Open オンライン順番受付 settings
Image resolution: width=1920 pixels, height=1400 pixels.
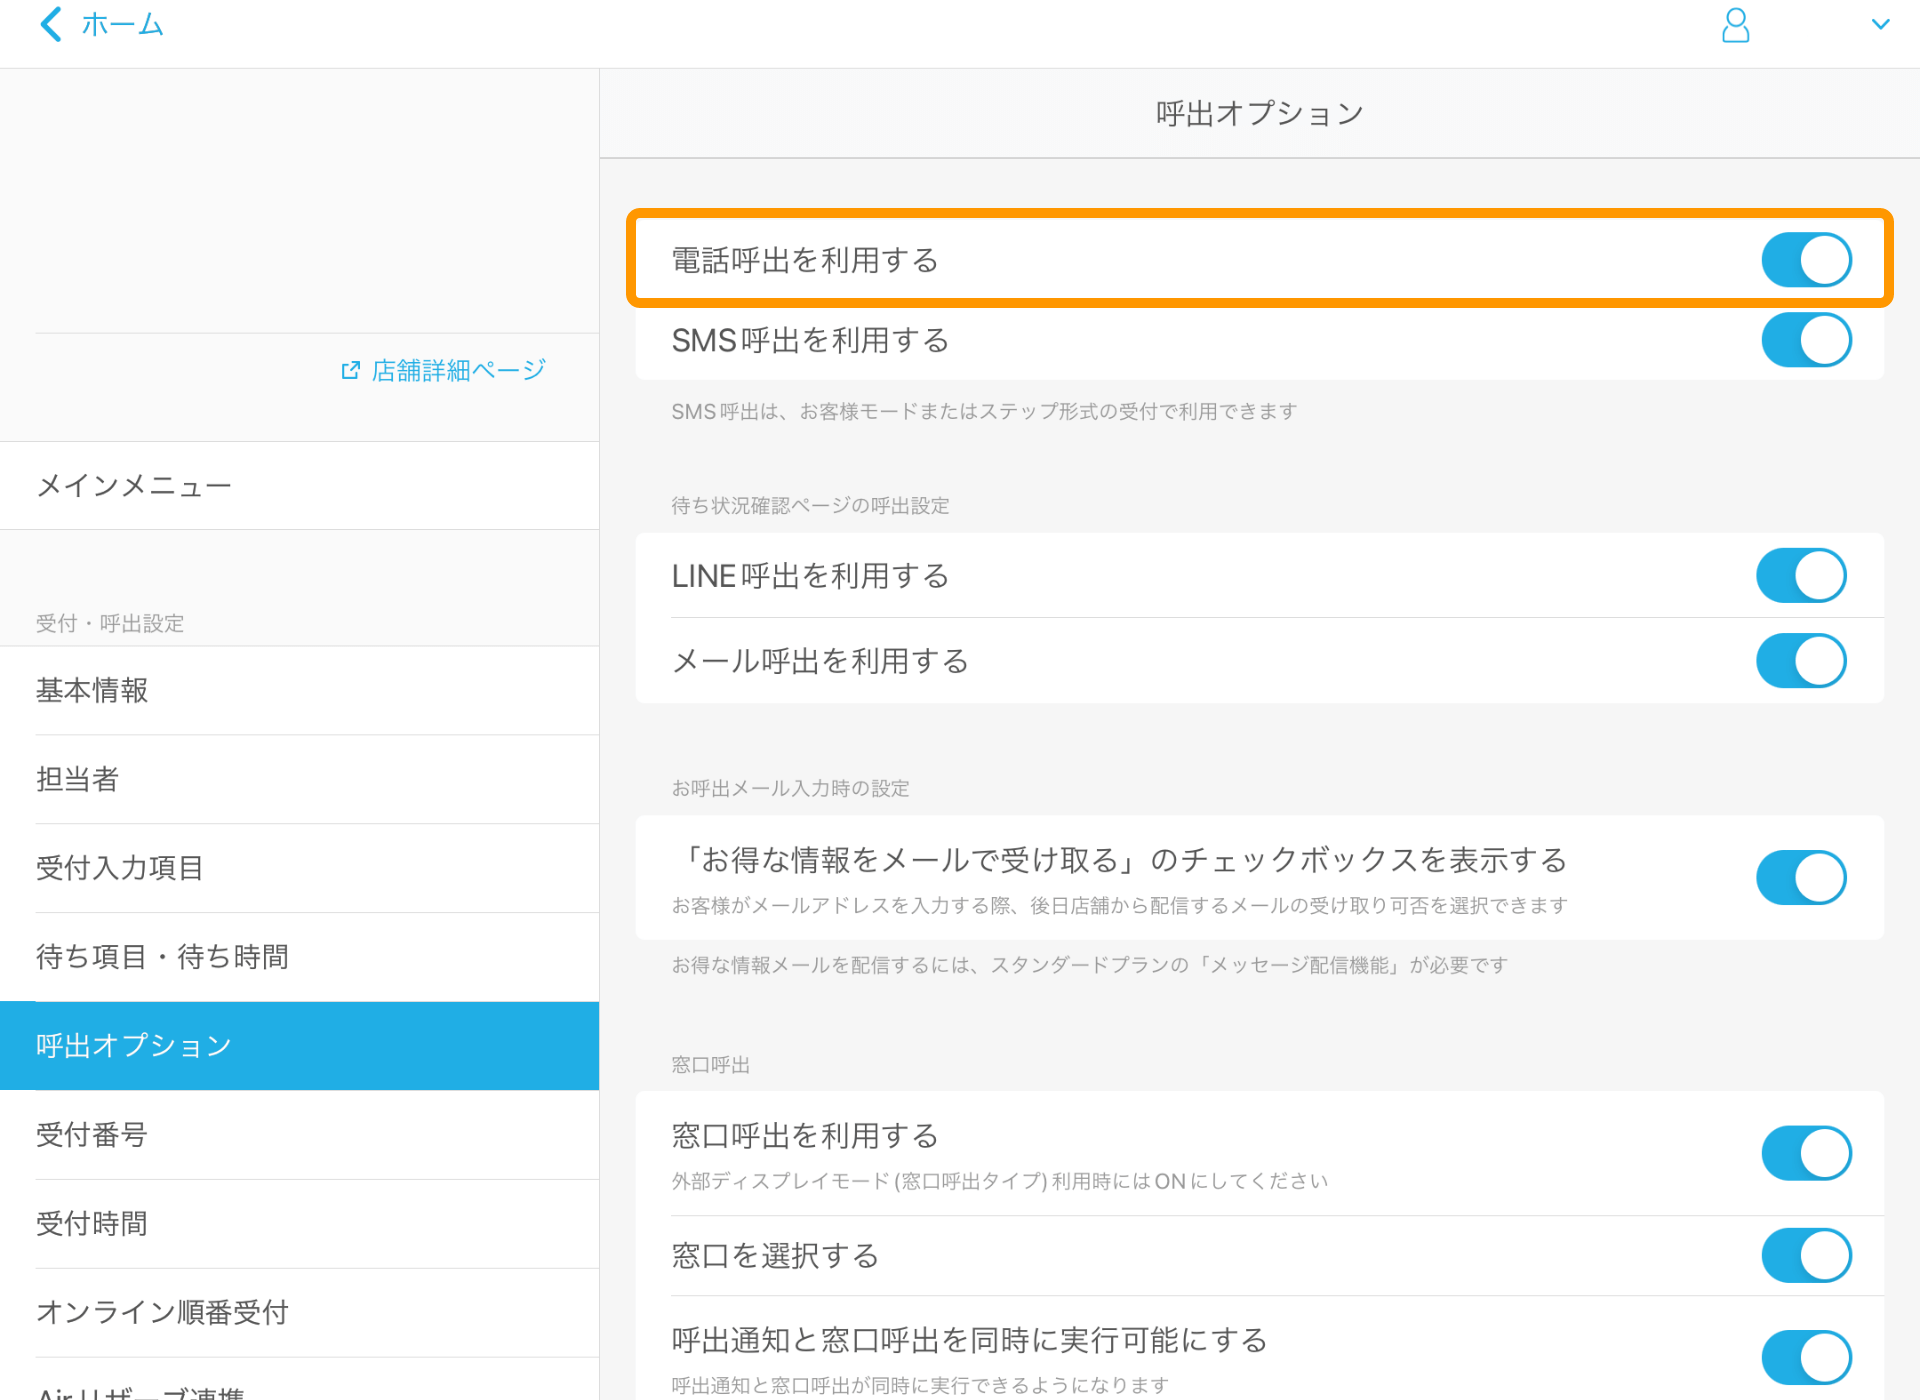pos(299,1313)
